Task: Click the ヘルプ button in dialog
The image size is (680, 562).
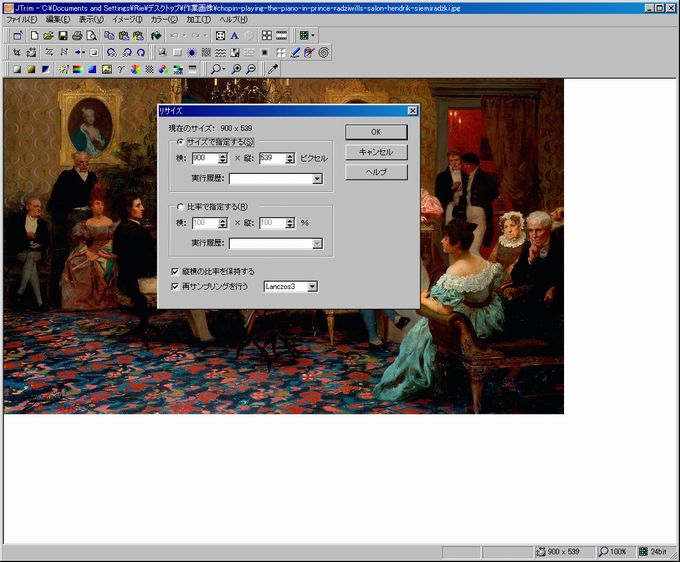Action: pyautogui.click(x=376, y=172)
